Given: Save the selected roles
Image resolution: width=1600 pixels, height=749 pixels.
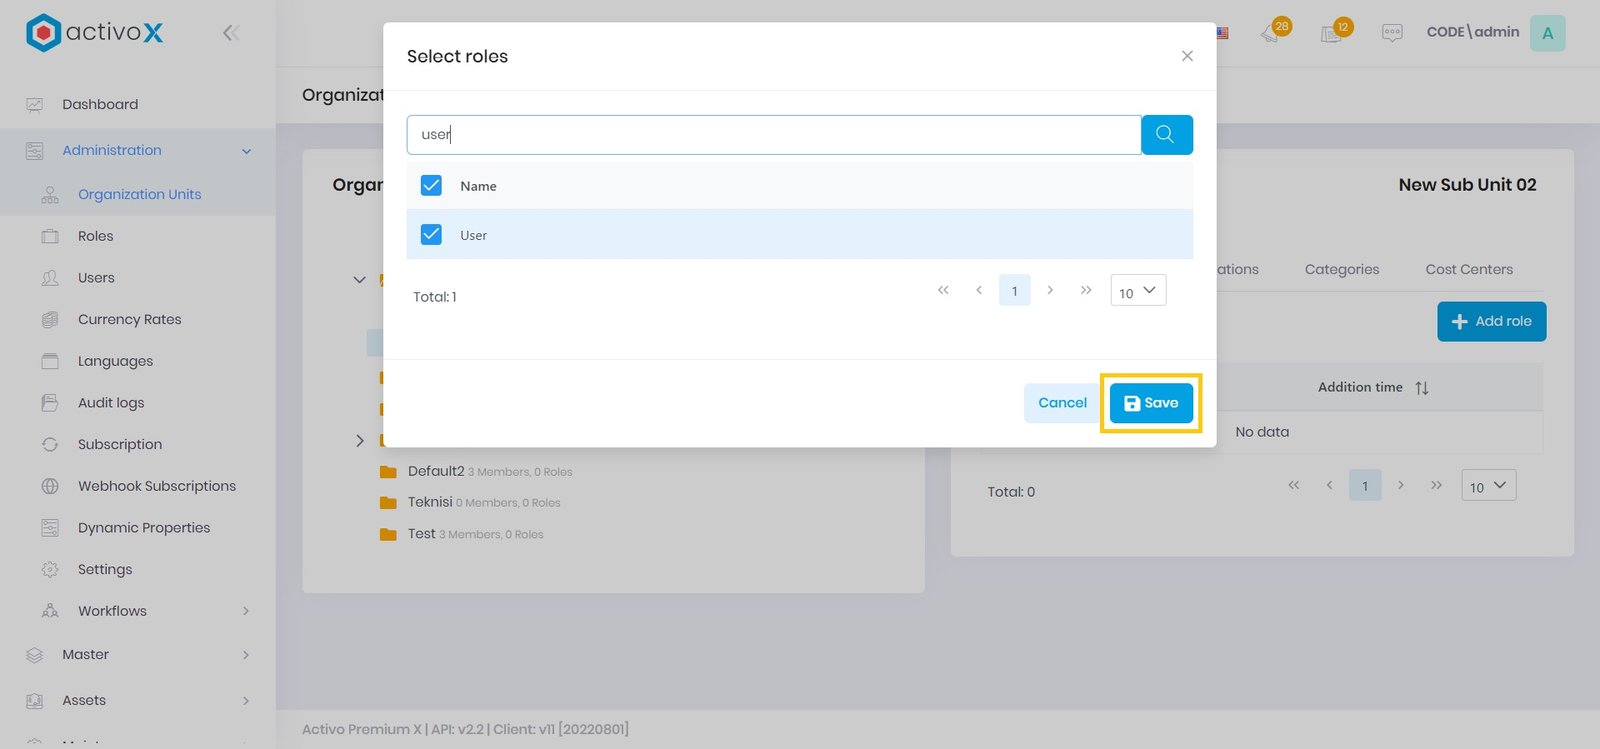Looking at the screenshot, I should [x=1151, y=403].
